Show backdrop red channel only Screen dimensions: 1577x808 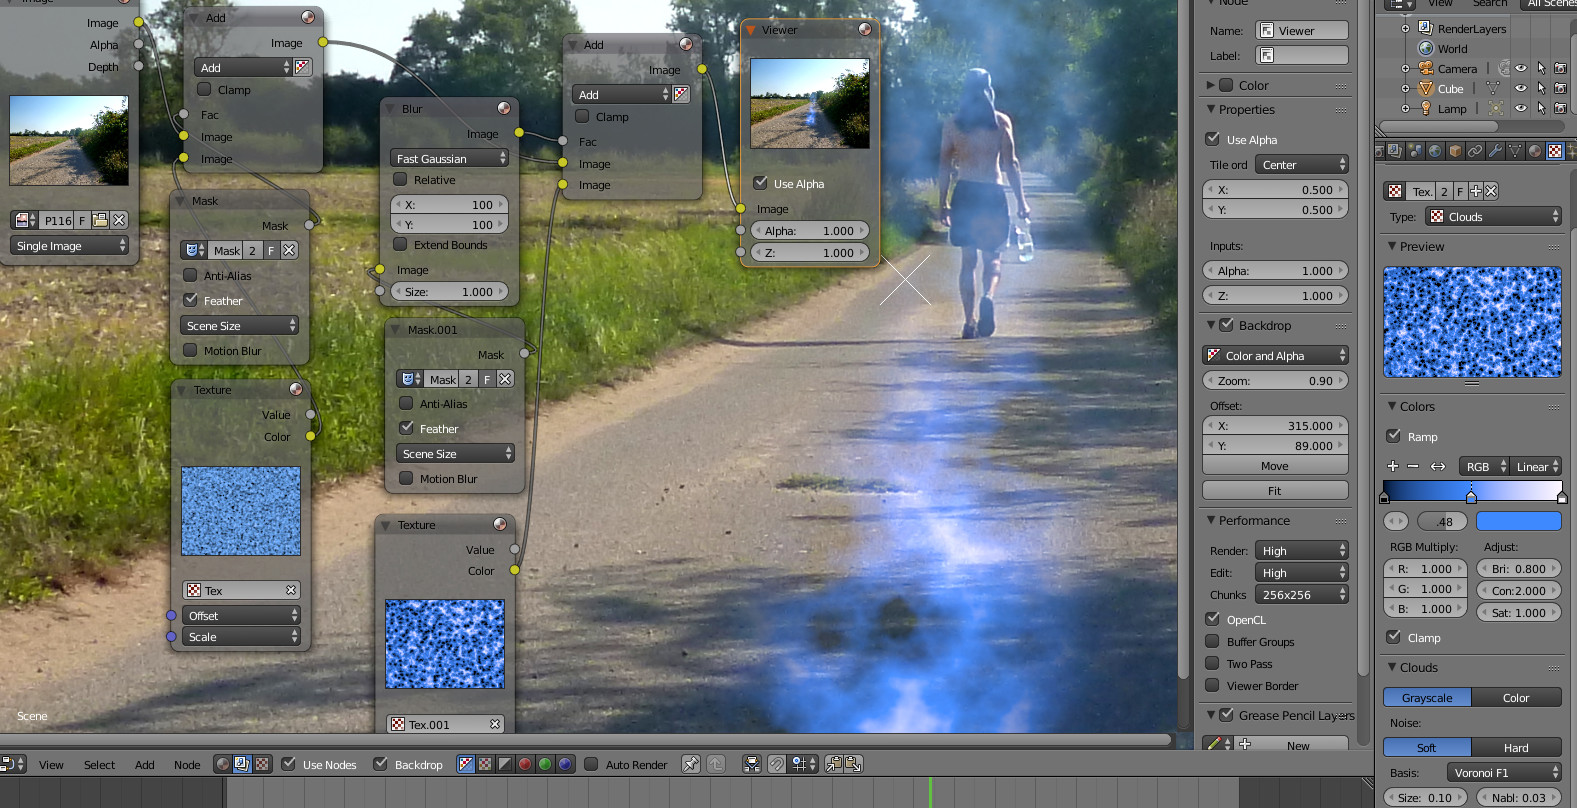coord(525,764)
